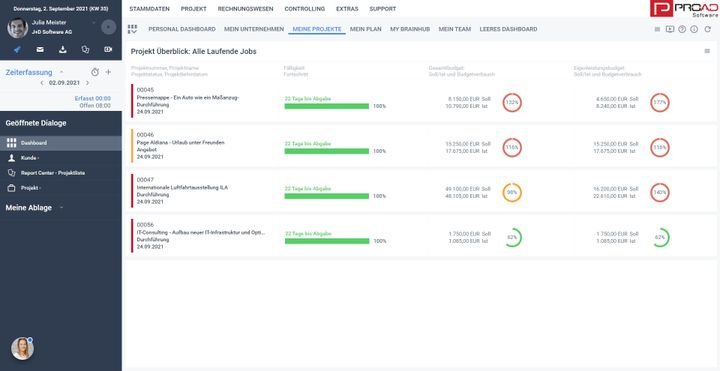
Task: Expand the Meine Ablage section arrow
Action: pyautogui.click(x=61, y=208)
